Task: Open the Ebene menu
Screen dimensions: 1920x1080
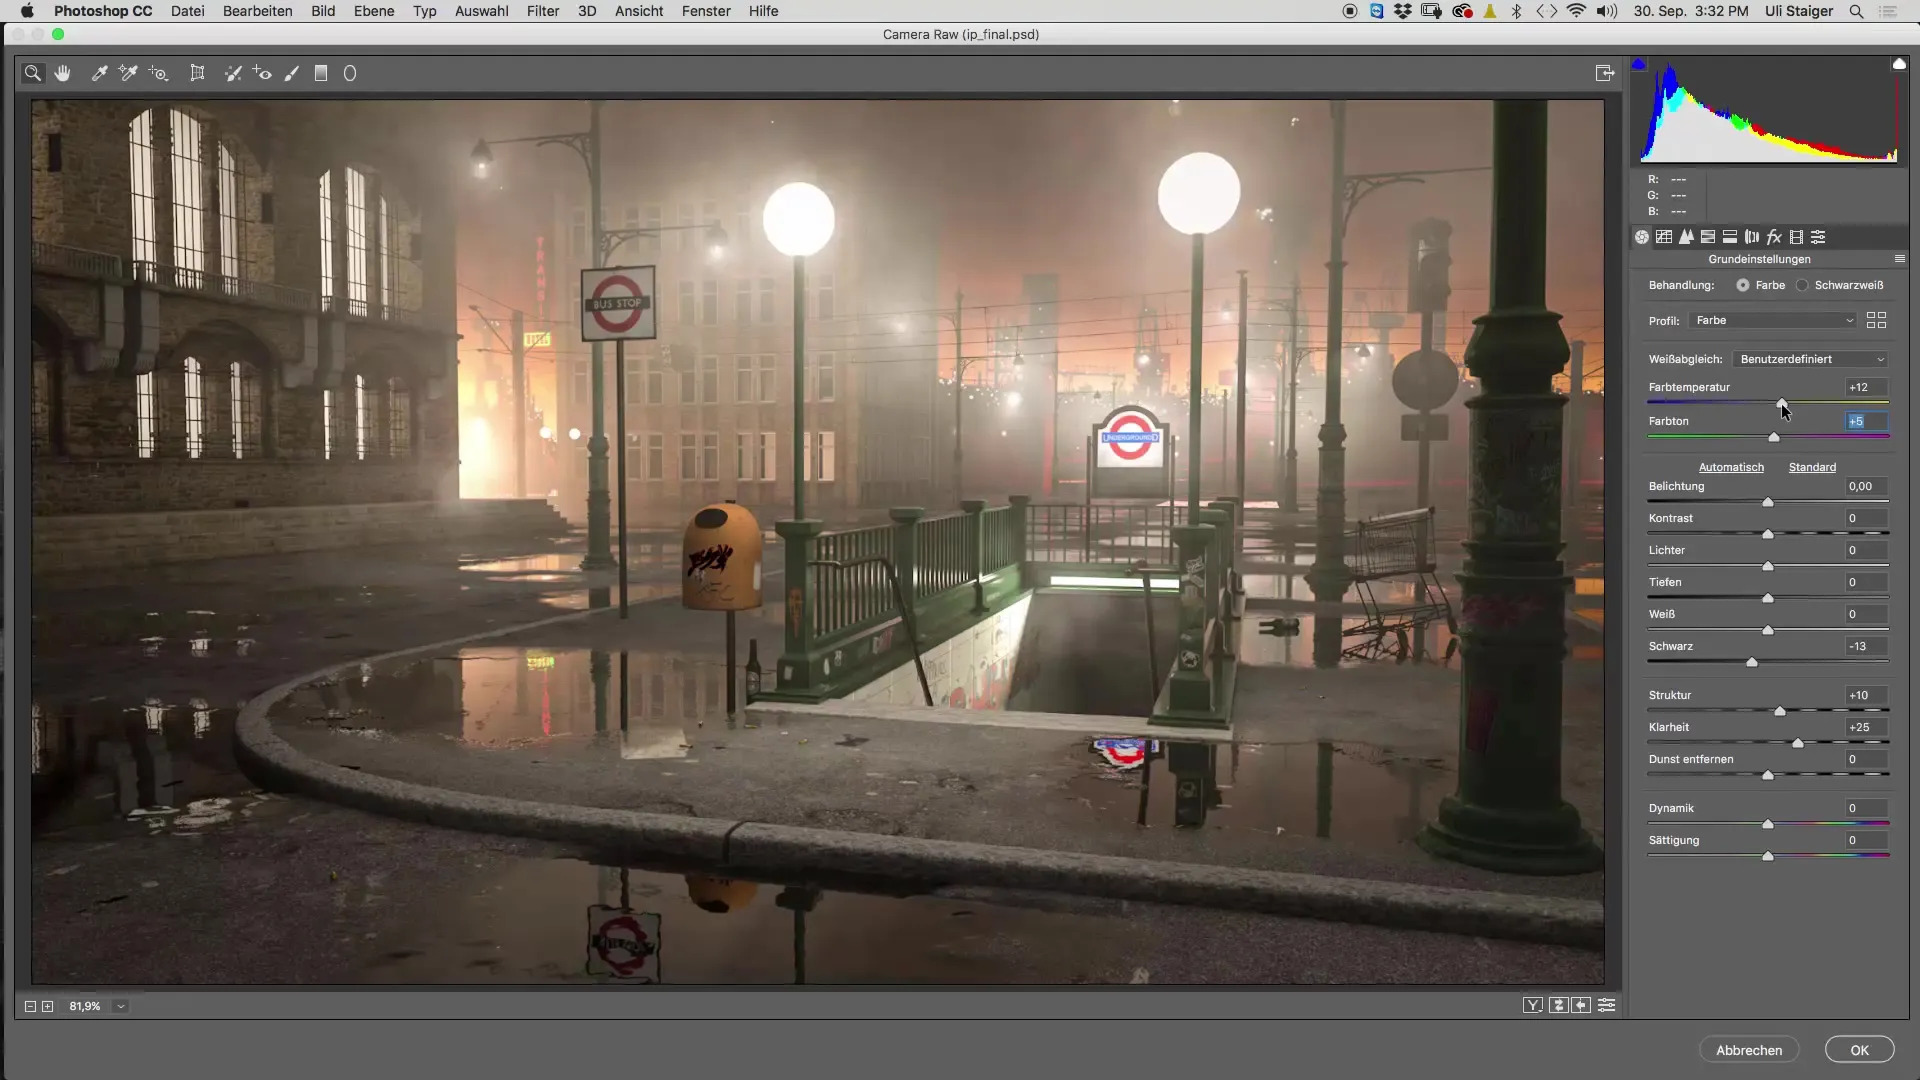Action: [x=373, y=11]
